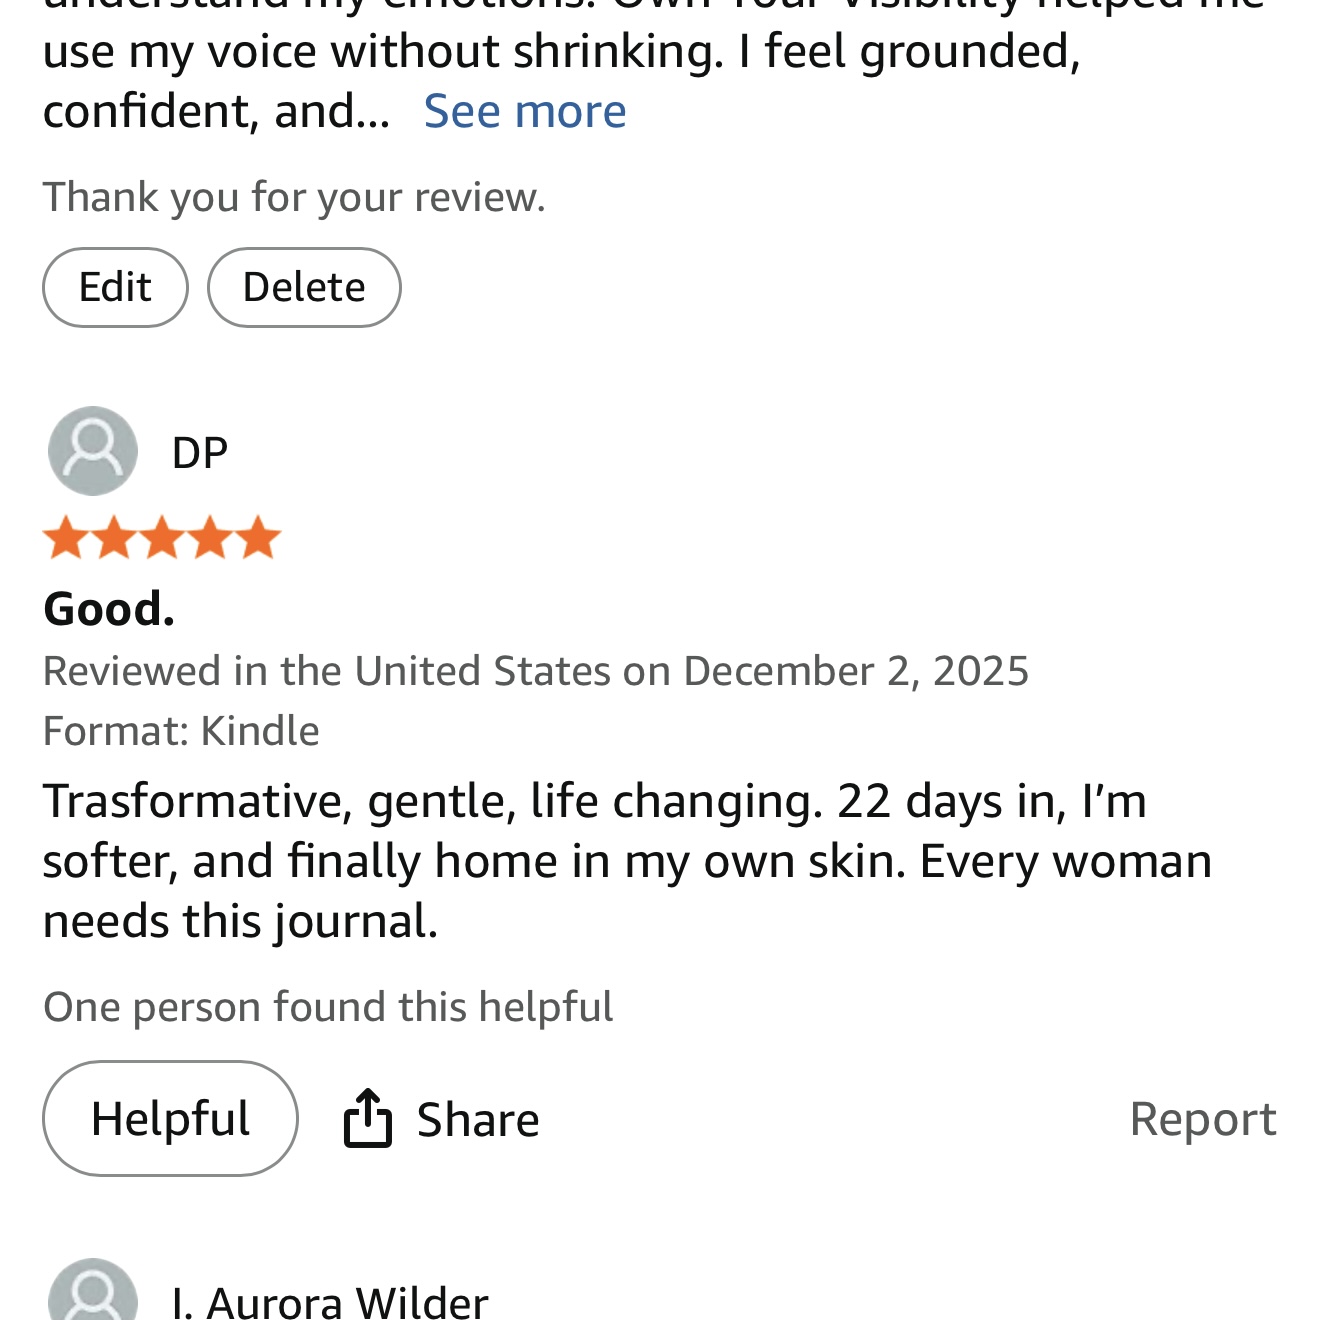The width and height of the screenshot is (1320, 1320).
Task: Tap the share arrow icon
Action: tap(367, 1118)
